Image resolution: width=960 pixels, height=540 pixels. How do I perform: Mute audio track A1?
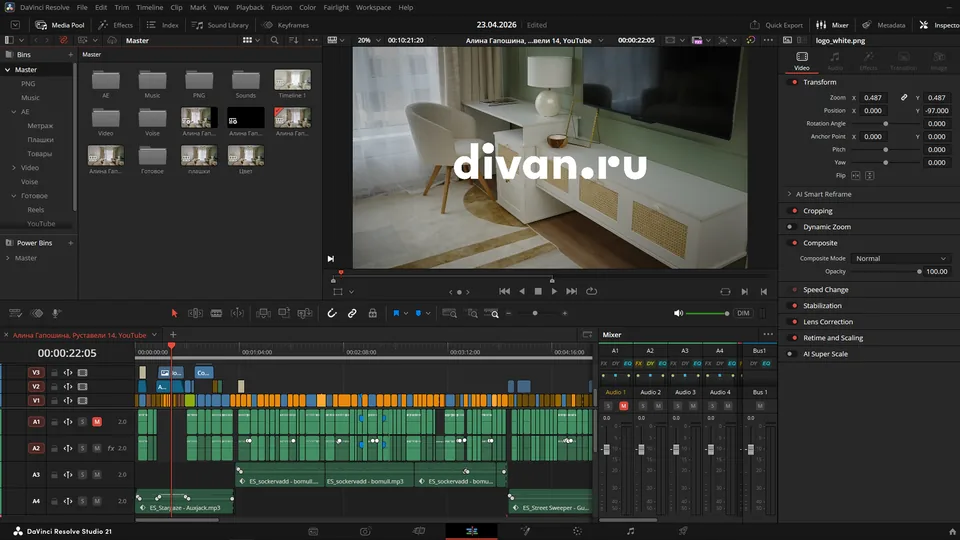pos(97,422)
